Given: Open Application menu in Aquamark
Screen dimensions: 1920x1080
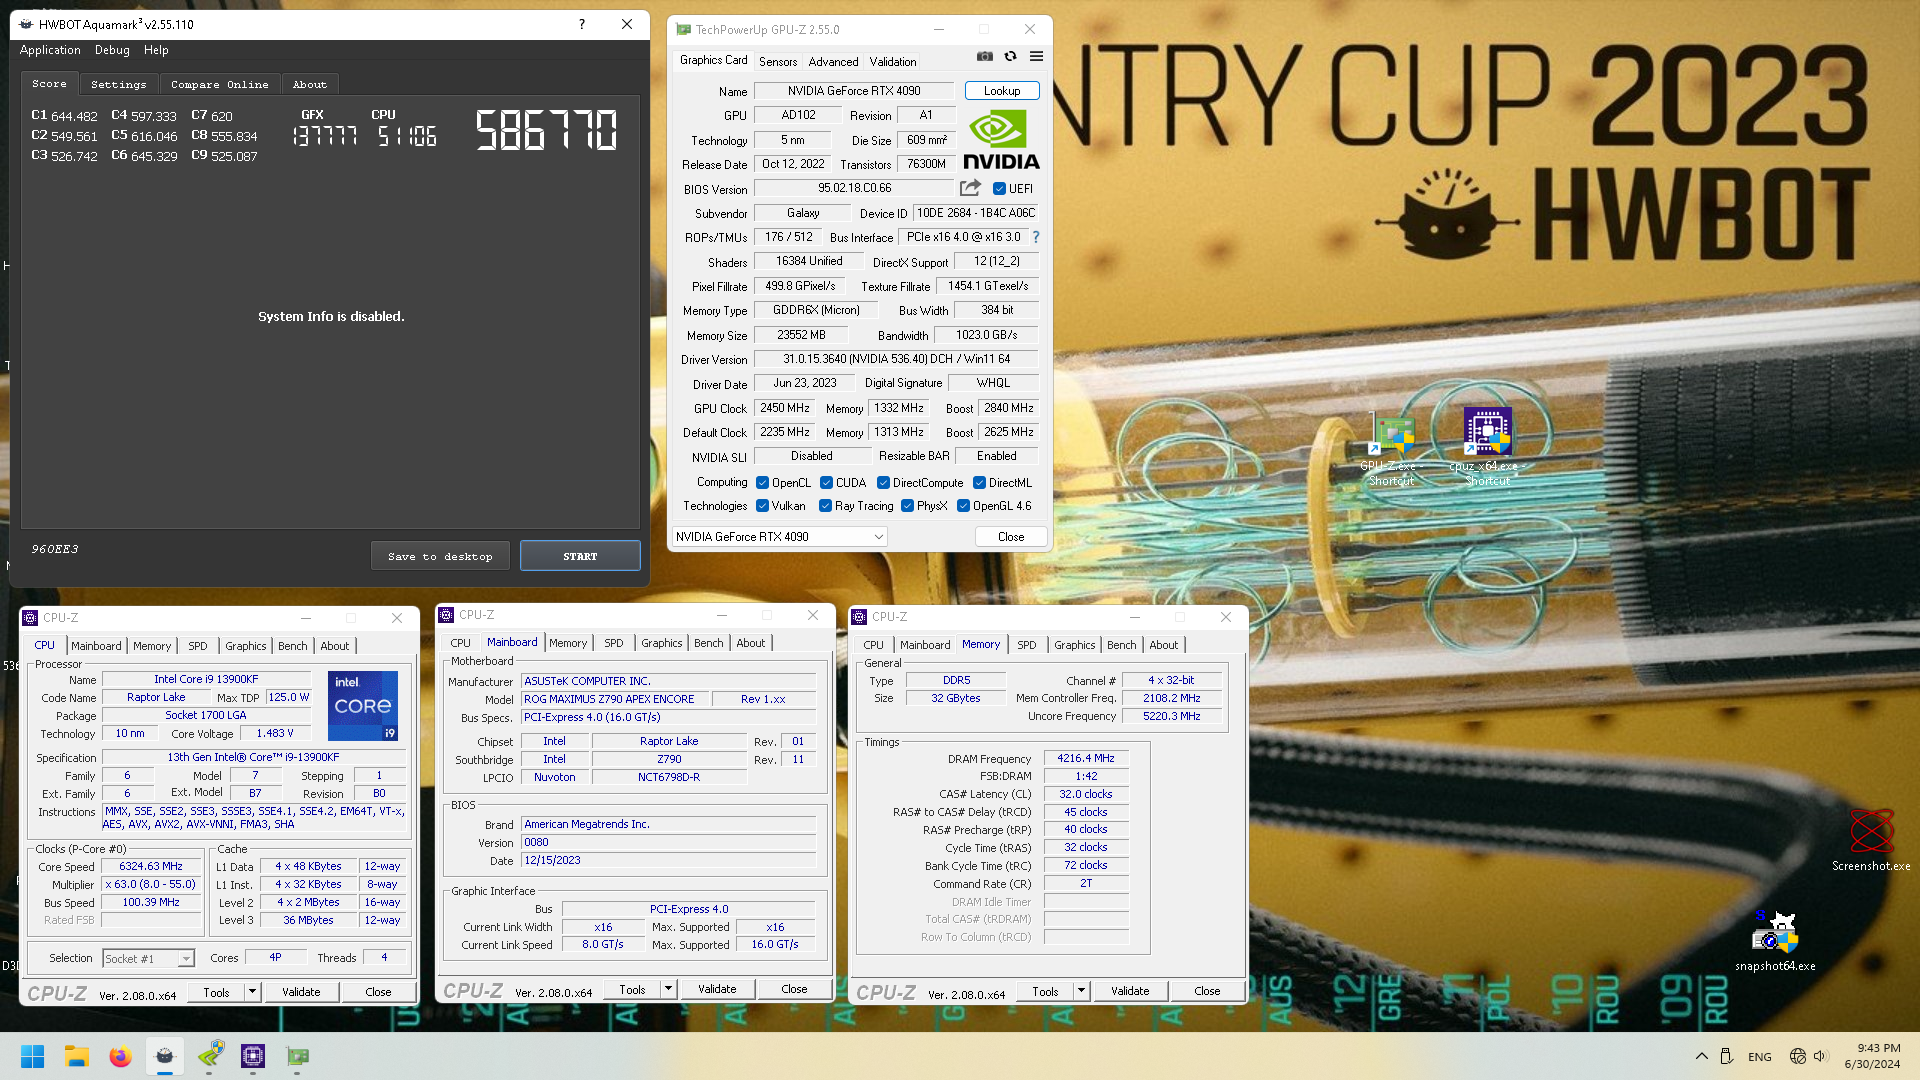Looking at the screenshot, I should point(50,50).
